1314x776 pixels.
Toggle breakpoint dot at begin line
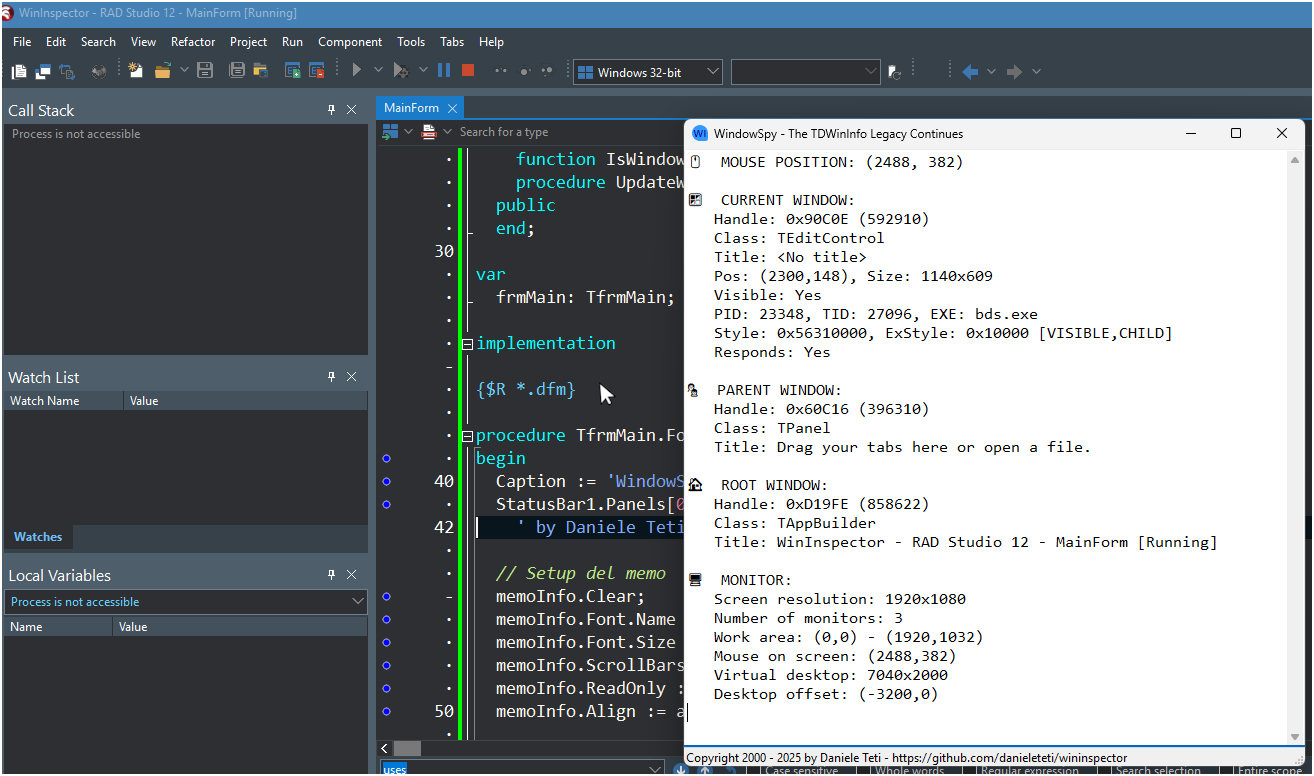point(387,458)
